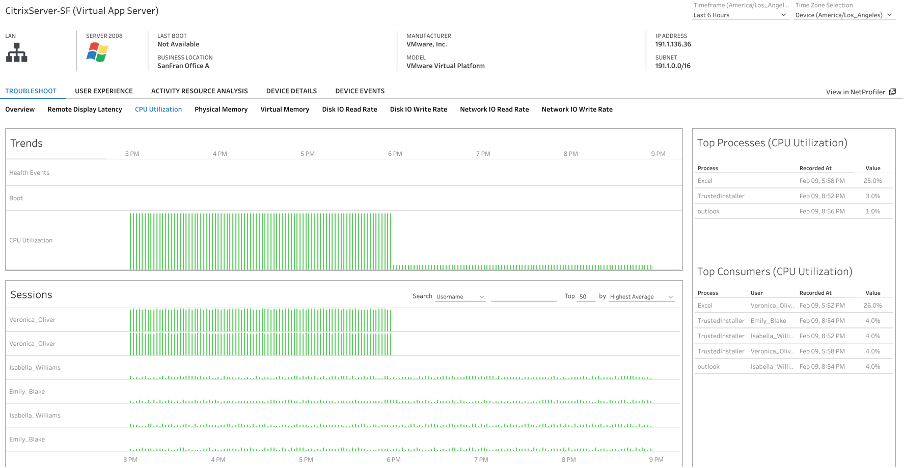The image size is (904, 468).
Task: Click the Value column header in Top Processes
Action: click(873, 168)
